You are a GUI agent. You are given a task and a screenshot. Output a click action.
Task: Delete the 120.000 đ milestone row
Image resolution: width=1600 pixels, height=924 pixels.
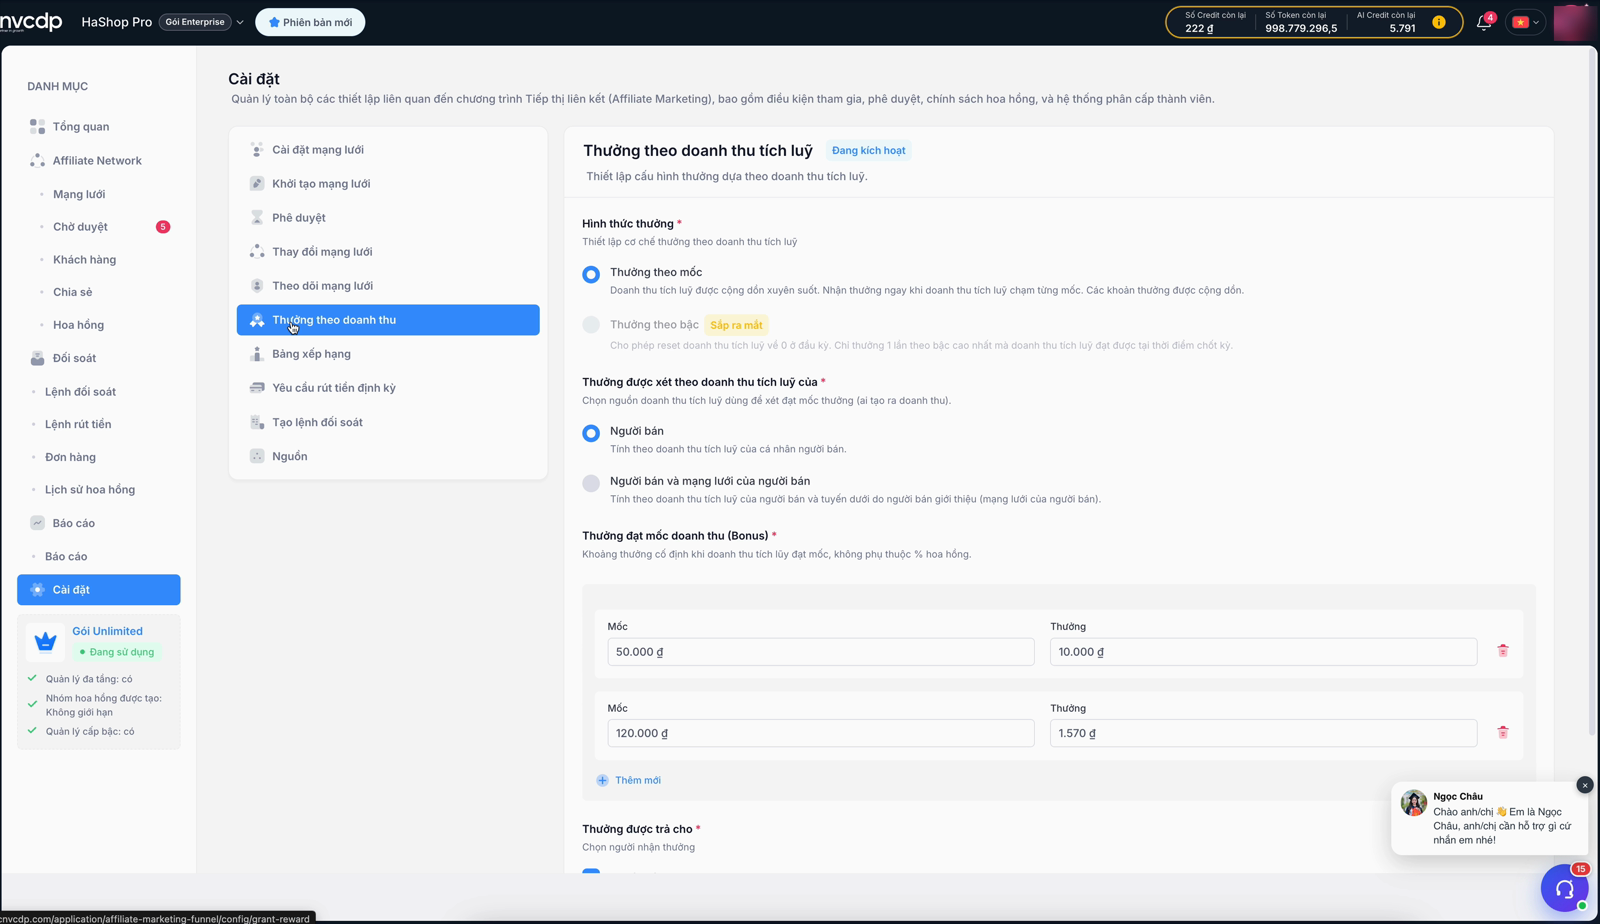click(x=1502, y=733)
